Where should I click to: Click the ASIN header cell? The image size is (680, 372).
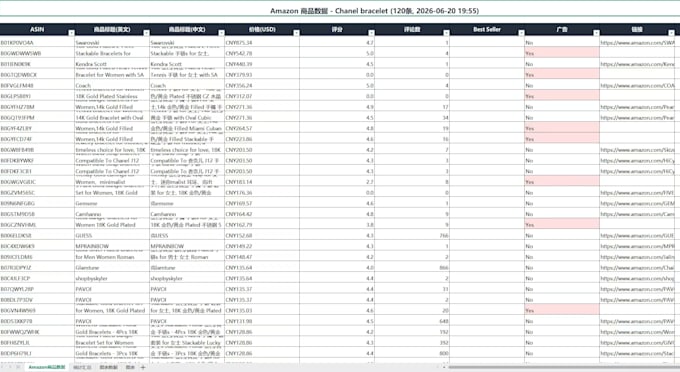(x=37, y=29)
